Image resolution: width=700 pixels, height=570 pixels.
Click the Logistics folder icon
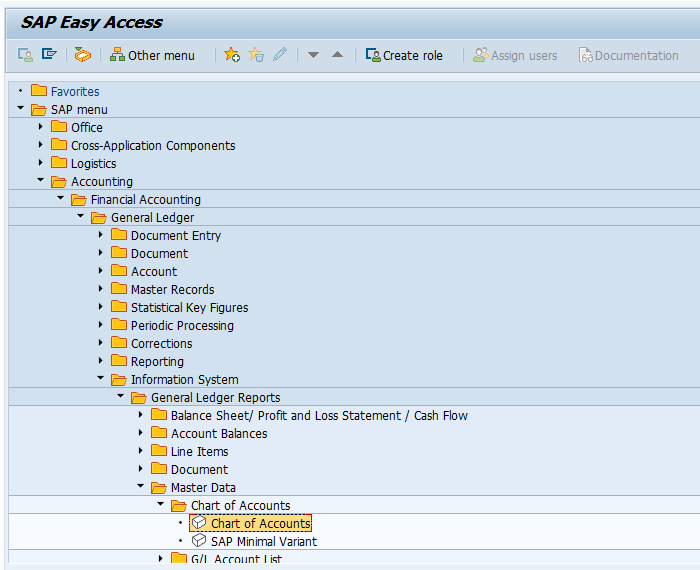[59, 162]
